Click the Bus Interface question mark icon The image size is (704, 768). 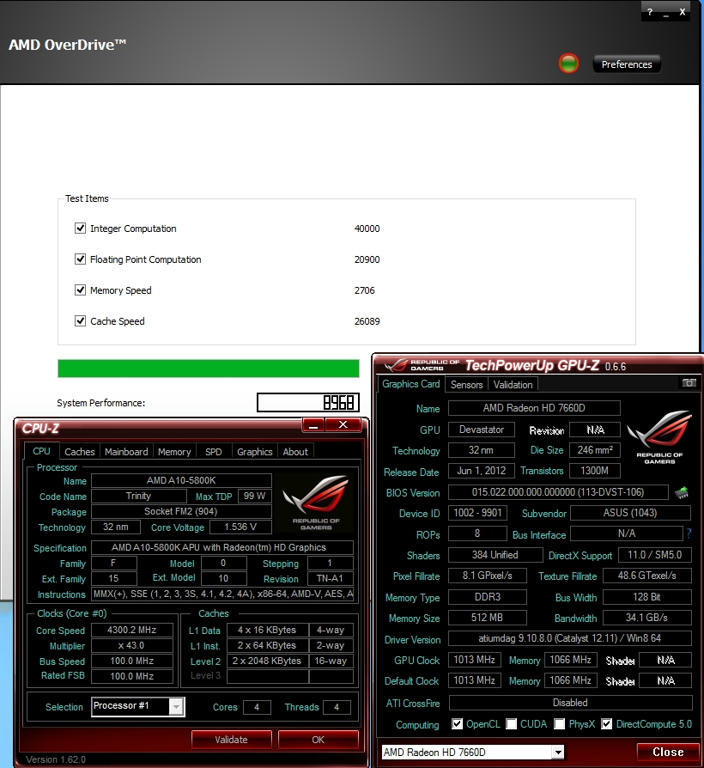(689, 533)
